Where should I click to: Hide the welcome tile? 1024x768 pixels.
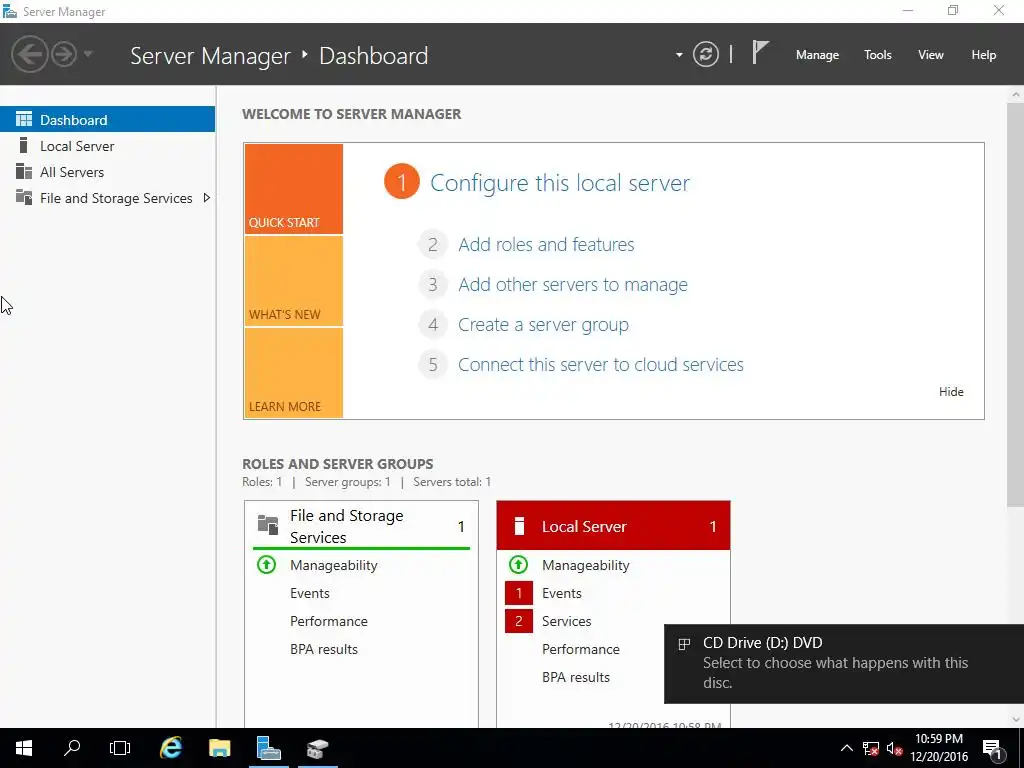point(951,392)
